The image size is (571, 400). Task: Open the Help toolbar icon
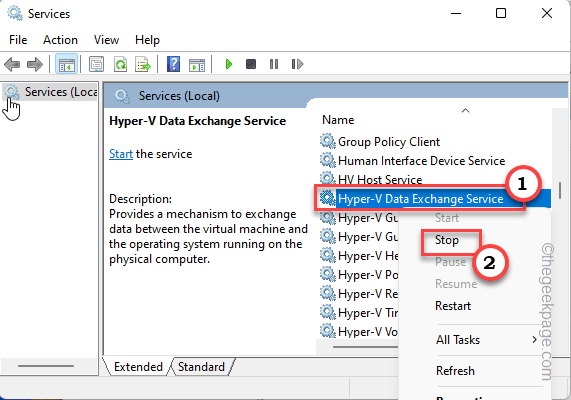[x=173, y=64]
